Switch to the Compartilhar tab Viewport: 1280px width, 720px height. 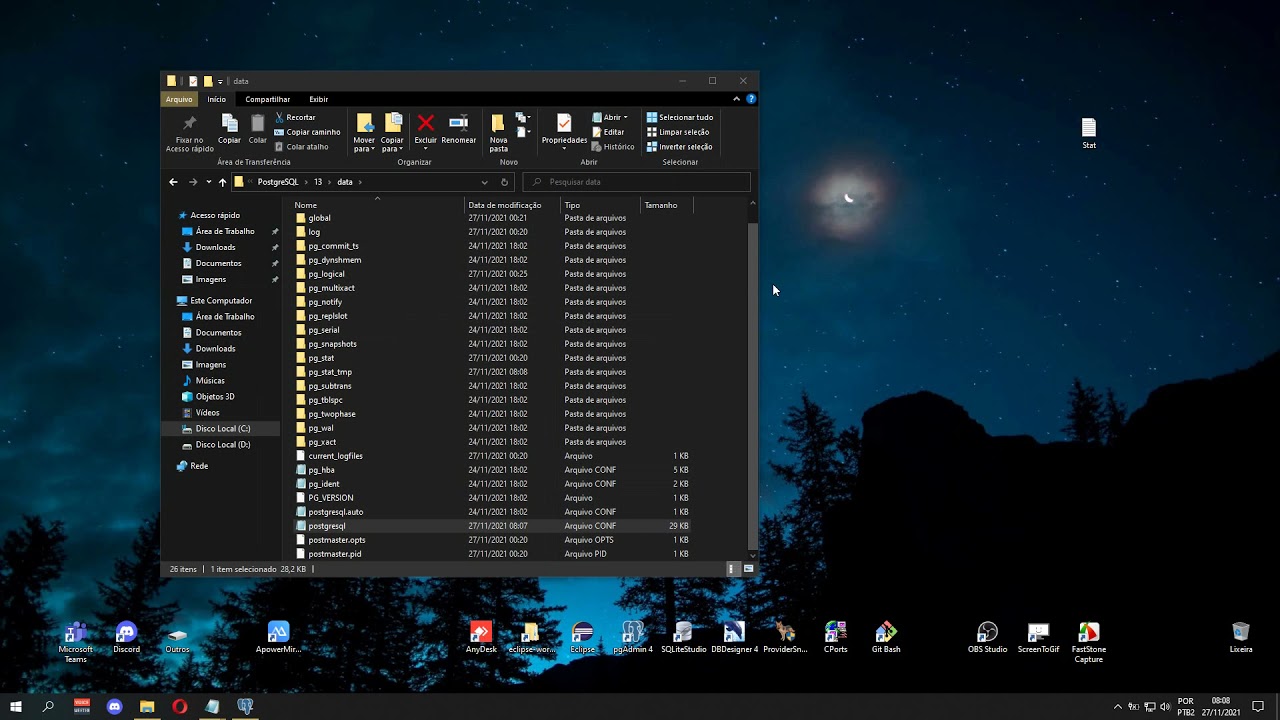pyautogui.click(x=268, y=99)
